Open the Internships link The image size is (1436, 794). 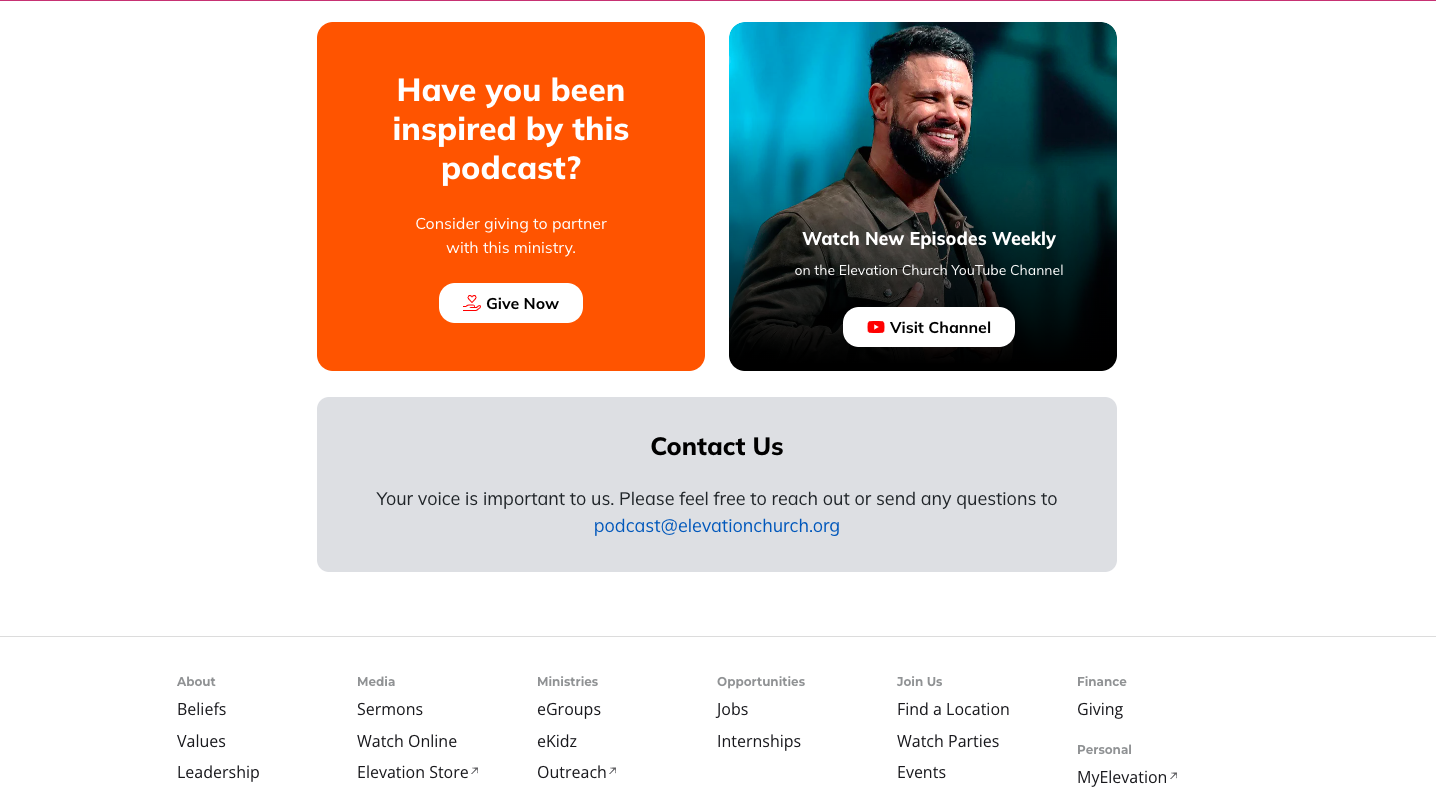759,741
